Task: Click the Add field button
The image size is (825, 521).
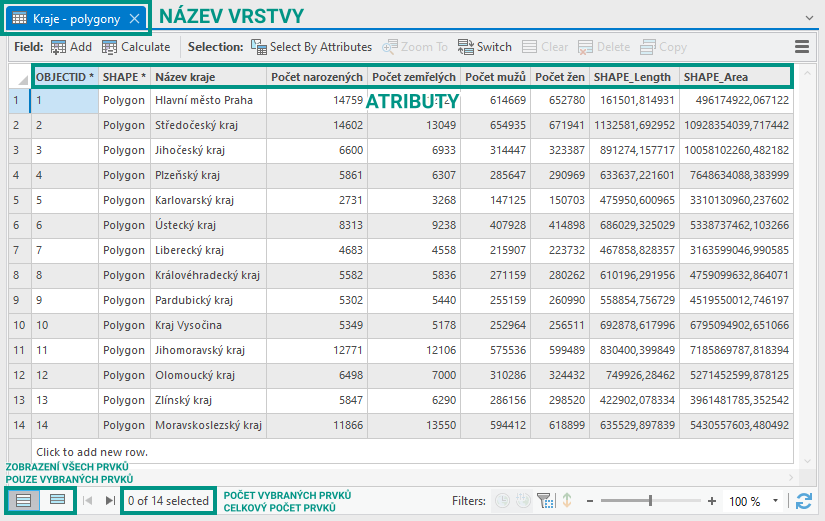Action: coord(71,47)
